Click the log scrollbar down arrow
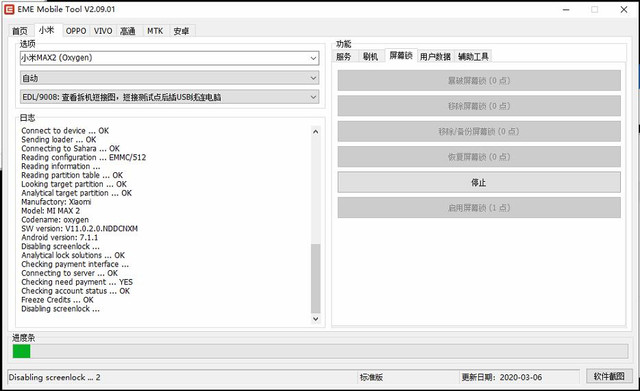 click(x=316, y=319)
